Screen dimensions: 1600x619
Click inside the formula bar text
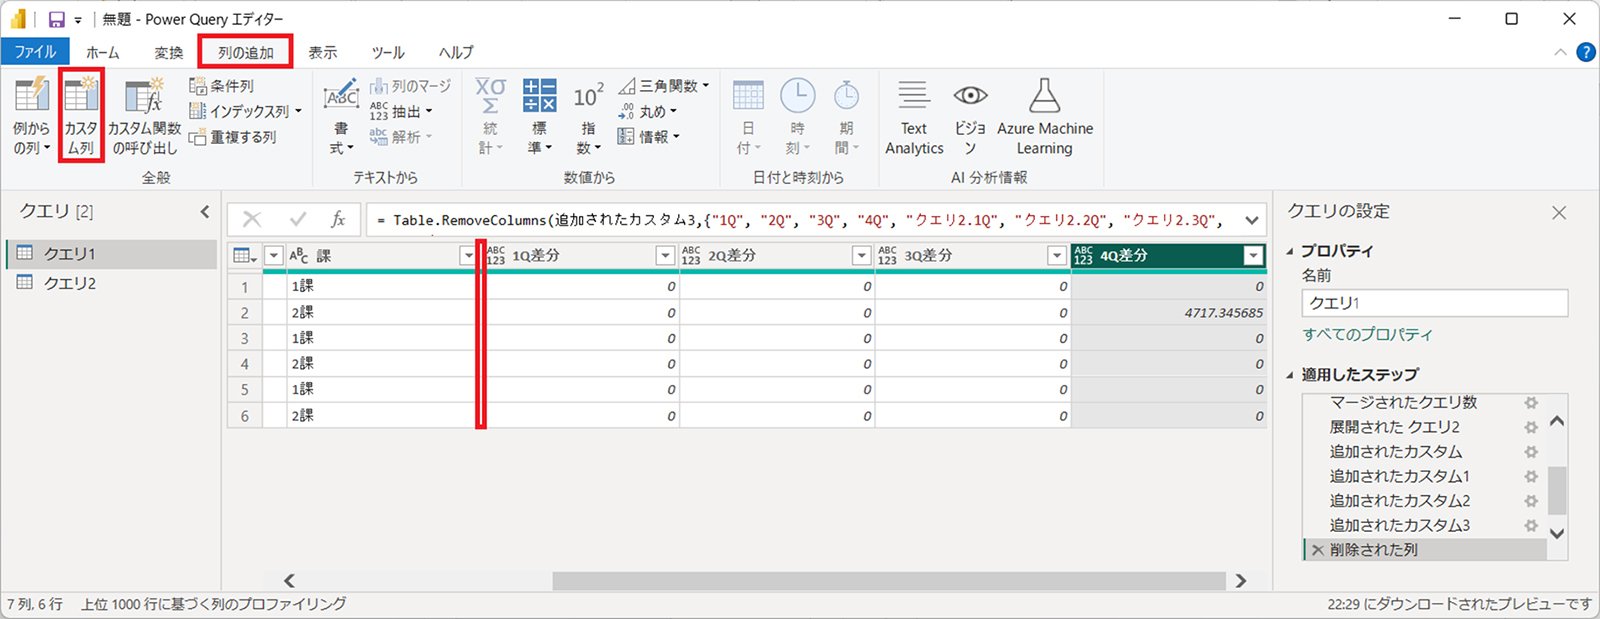coord(800,220)
